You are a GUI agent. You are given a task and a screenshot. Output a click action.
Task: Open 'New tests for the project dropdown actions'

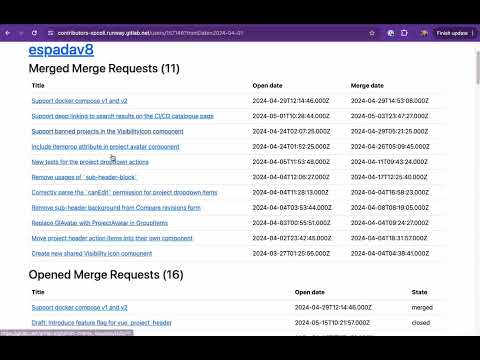pyautogui.click(x=90, y=162)
